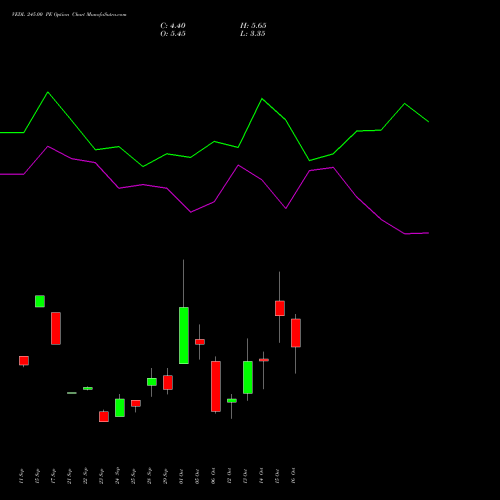Click the green candle above 24 Sep

pyautogui.click(x=120, y=408)
